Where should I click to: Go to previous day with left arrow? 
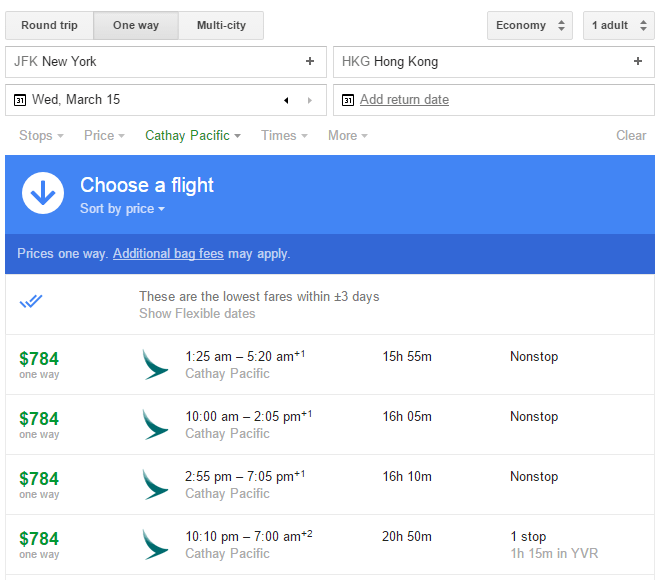286,100
